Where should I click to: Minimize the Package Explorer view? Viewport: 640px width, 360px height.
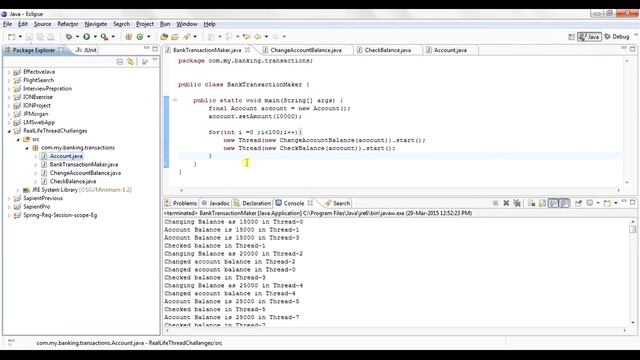(147, 49)
